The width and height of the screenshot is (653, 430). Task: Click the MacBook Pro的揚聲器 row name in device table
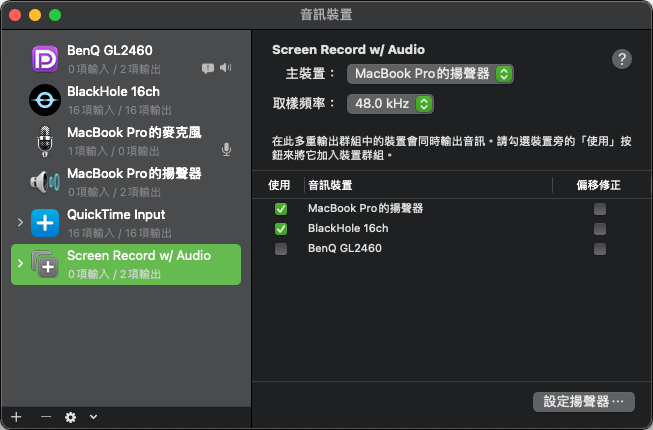pyautogui.click(x=366, y=208)
